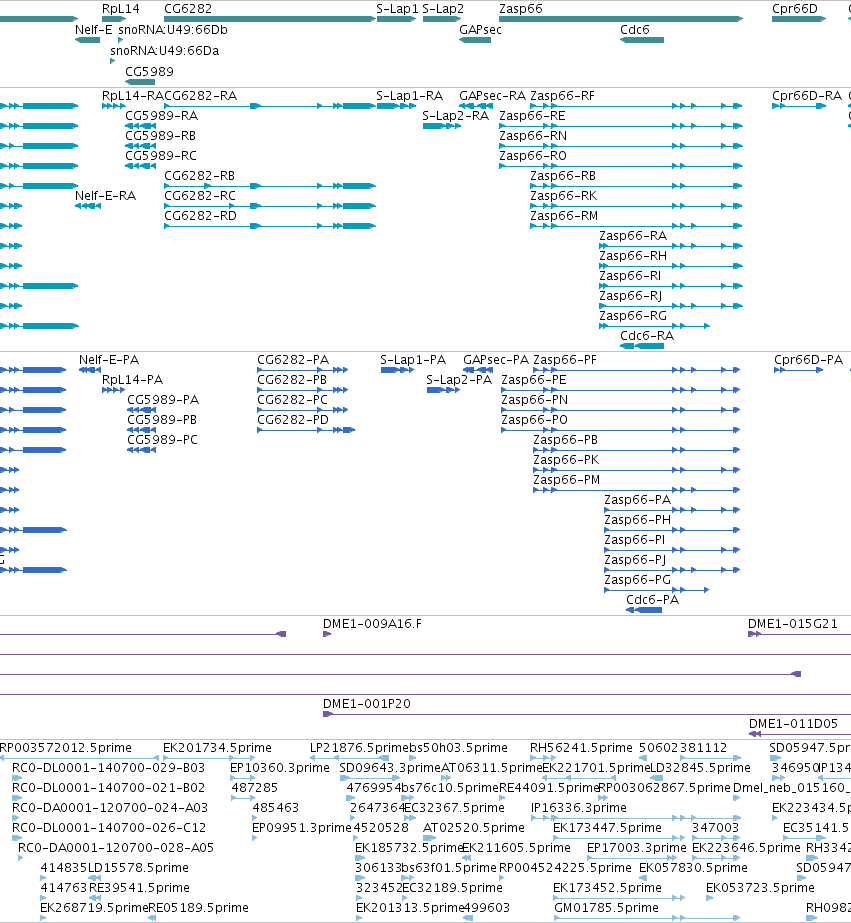
Task: Click protein label S-Lap2-PA
Action: tap(459, 380)
